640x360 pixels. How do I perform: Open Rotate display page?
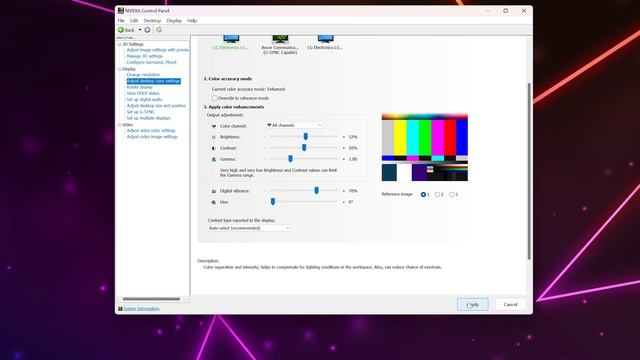[140, 87]
